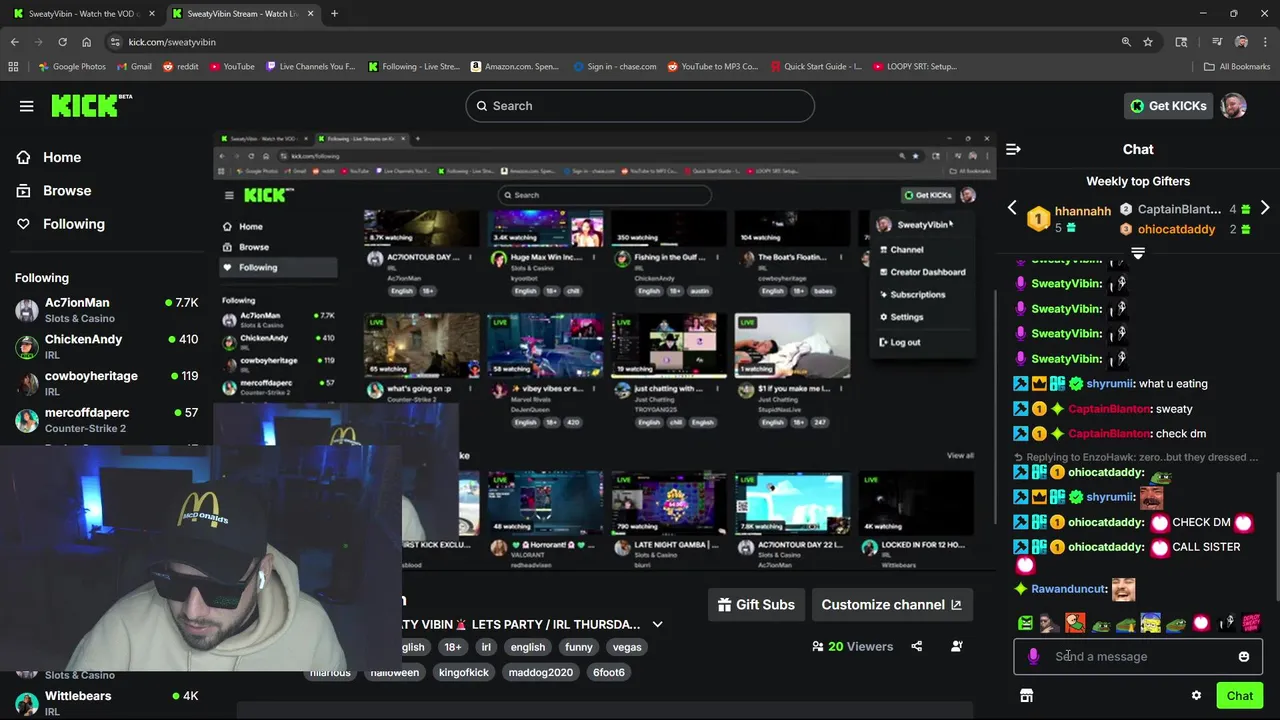Image resolution: width=1280 pixels, height=720 pixels.
Task: Select the halloween tag
Action: click(x=395, y=672)
